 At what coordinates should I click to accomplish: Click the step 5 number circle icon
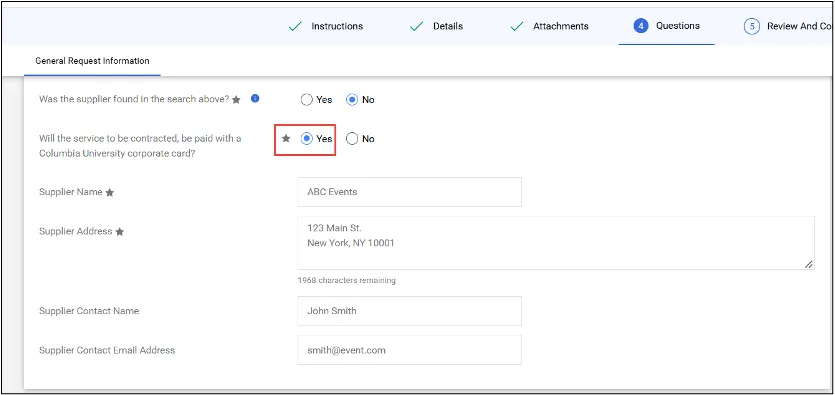click(x=751, y=26)
